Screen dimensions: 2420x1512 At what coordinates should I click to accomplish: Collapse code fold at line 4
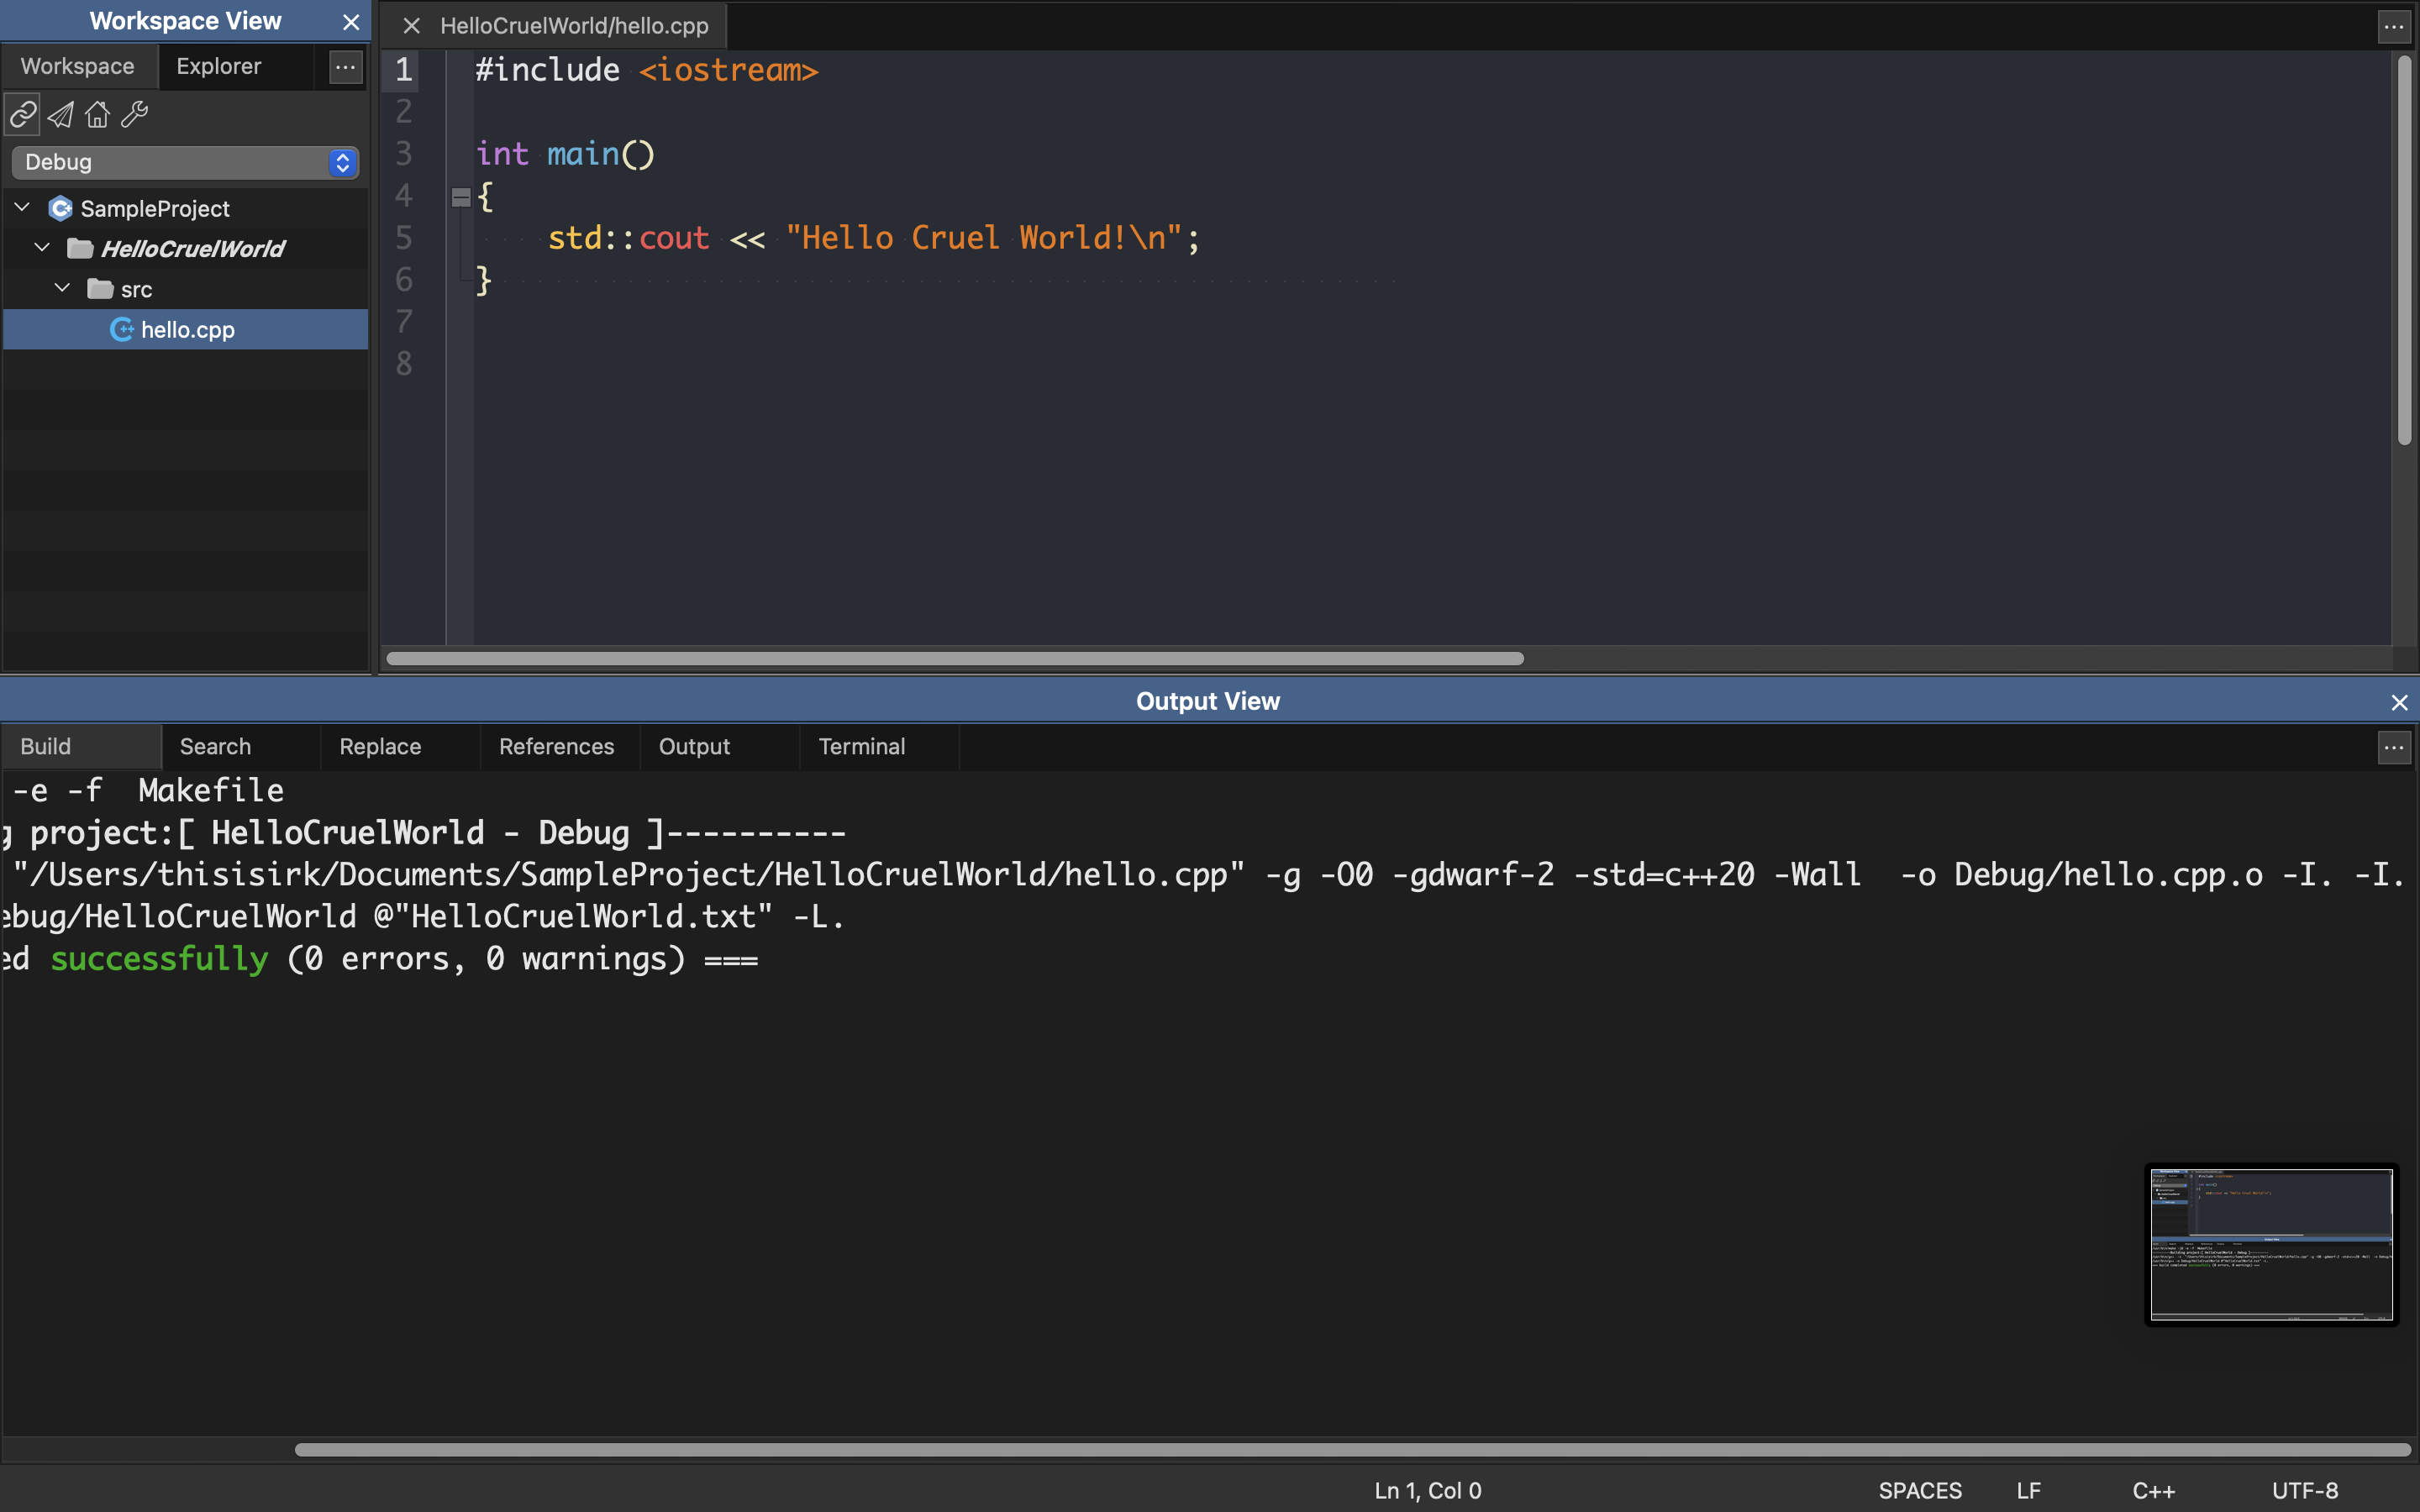(x=461, y=197)
